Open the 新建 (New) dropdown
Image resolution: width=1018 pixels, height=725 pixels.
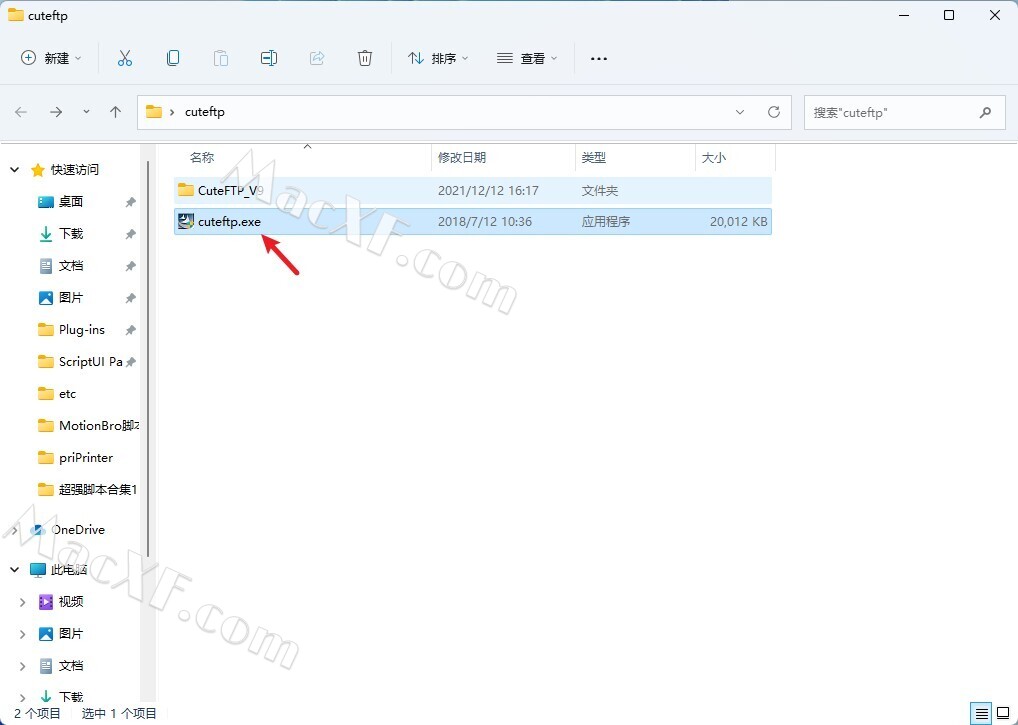51,58
